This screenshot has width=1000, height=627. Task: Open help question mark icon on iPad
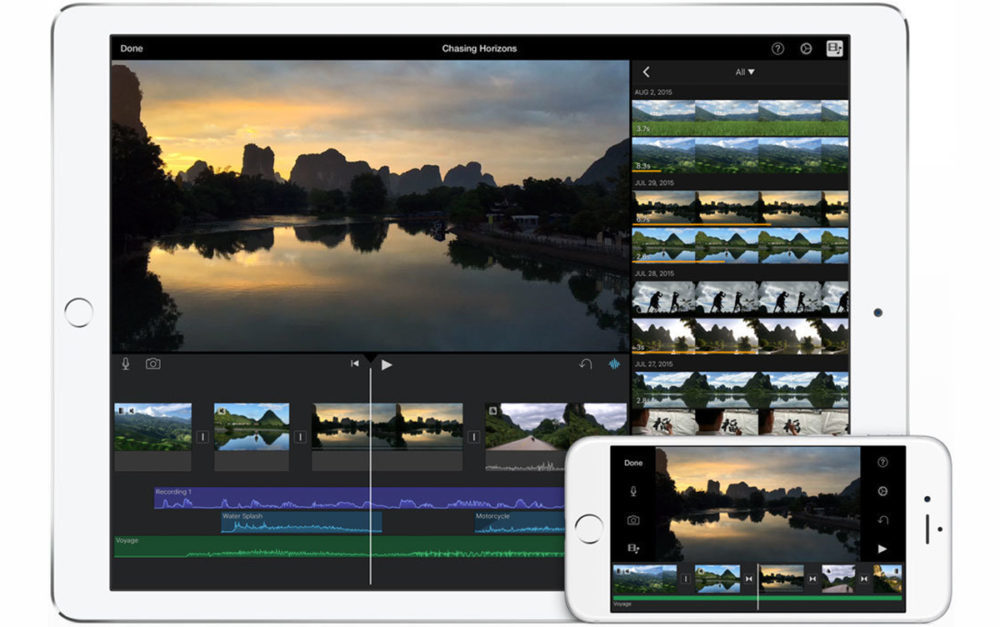[x=777, y=48]
